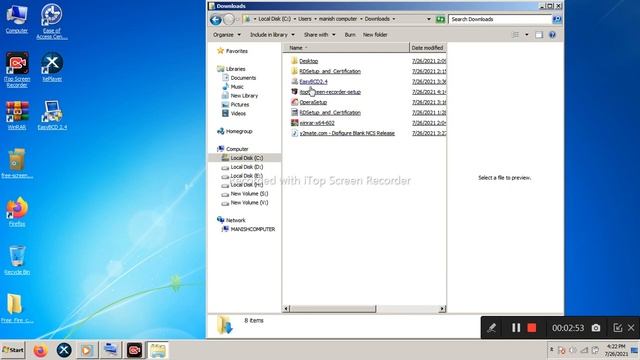The height and width of the screenshot is (360, 640).
Task: Select the XePlayer desktop shortcut
Action: 52,67
